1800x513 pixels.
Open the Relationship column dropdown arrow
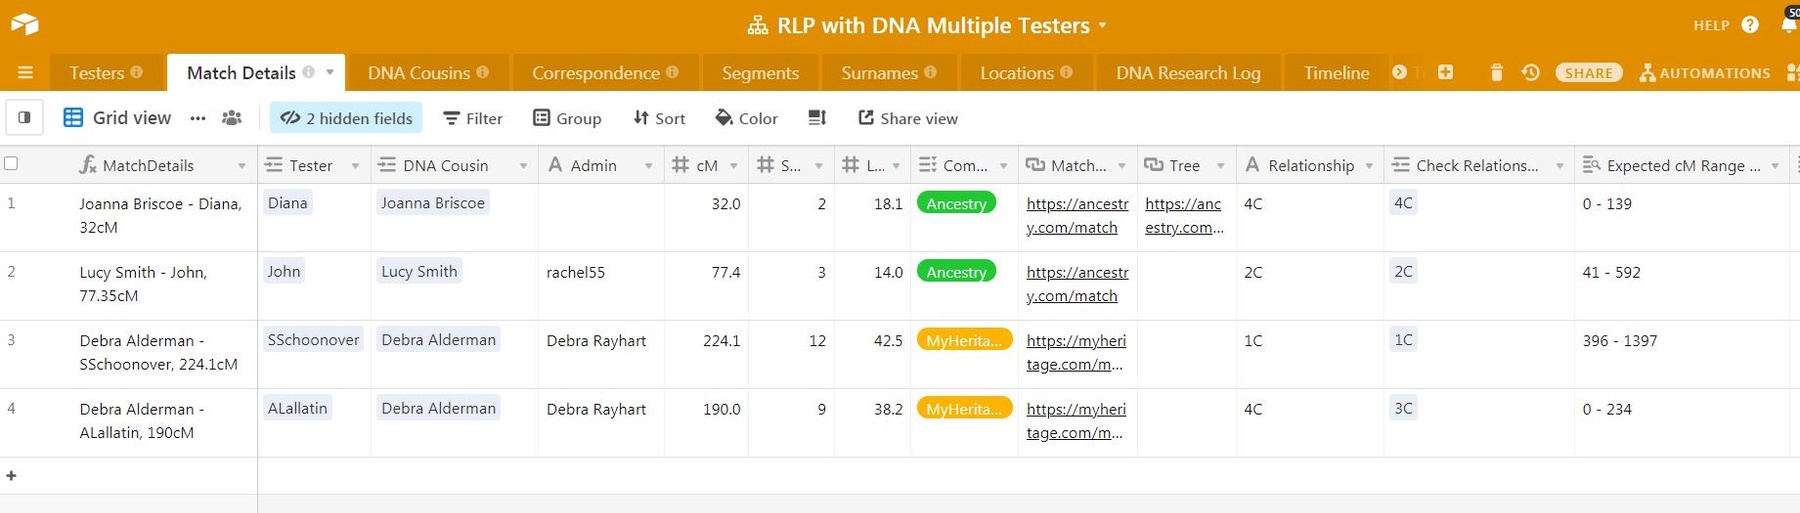1369,166
